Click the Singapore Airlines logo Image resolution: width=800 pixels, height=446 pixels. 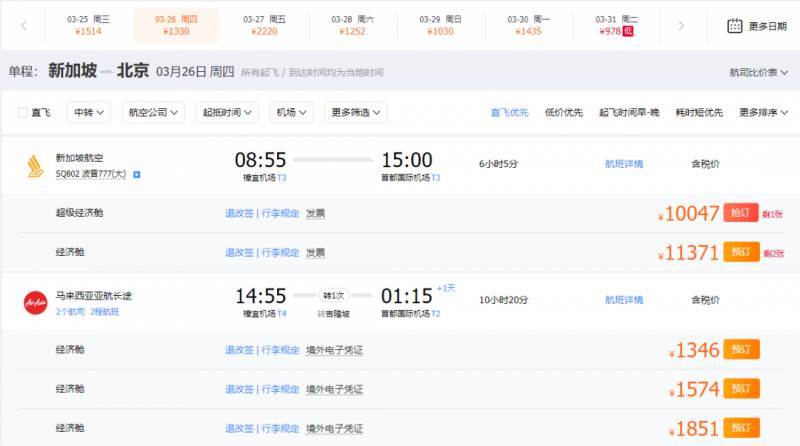[x=31, y=165]
